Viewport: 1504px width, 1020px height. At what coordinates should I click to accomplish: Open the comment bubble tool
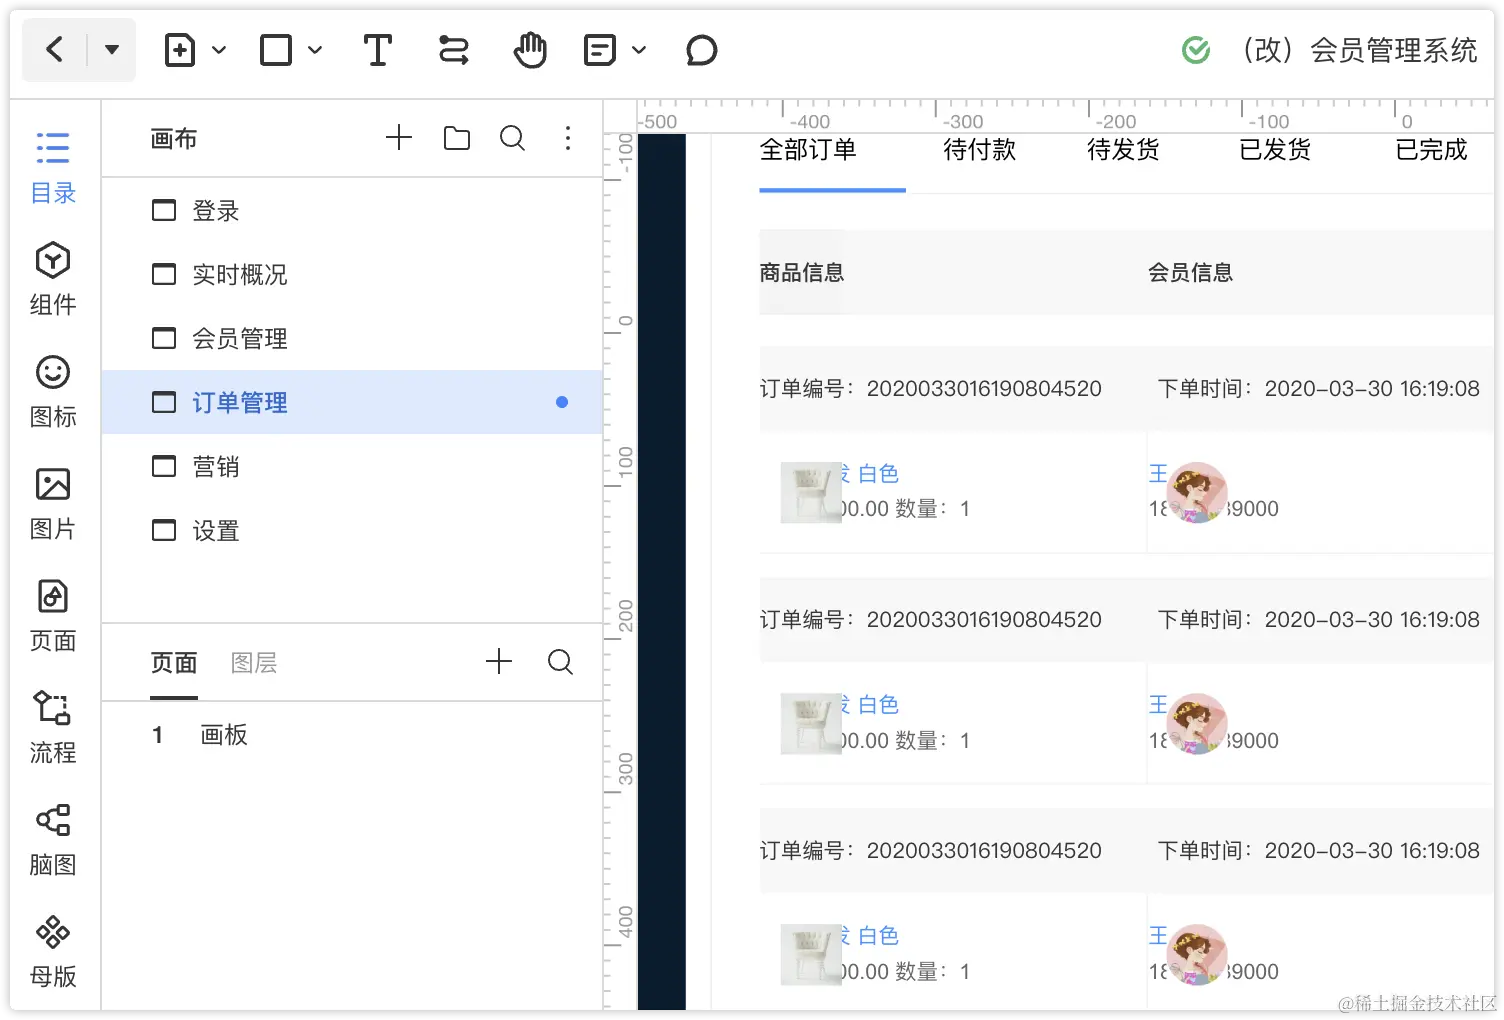pos(702,50)
